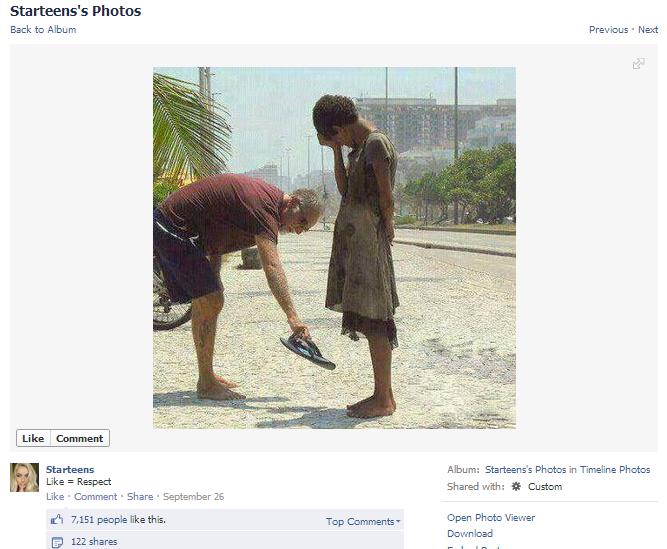Open the 122 shares list
The image size is (667, 549).
(94, 542)
